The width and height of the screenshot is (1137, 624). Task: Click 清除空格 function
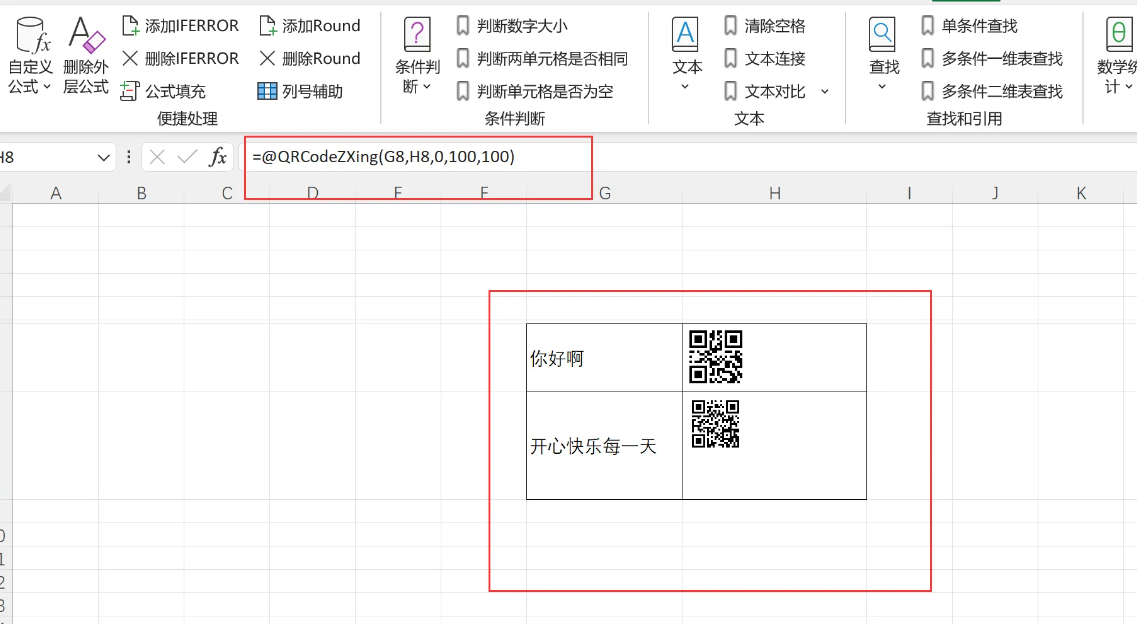click(x=765, y=26)
